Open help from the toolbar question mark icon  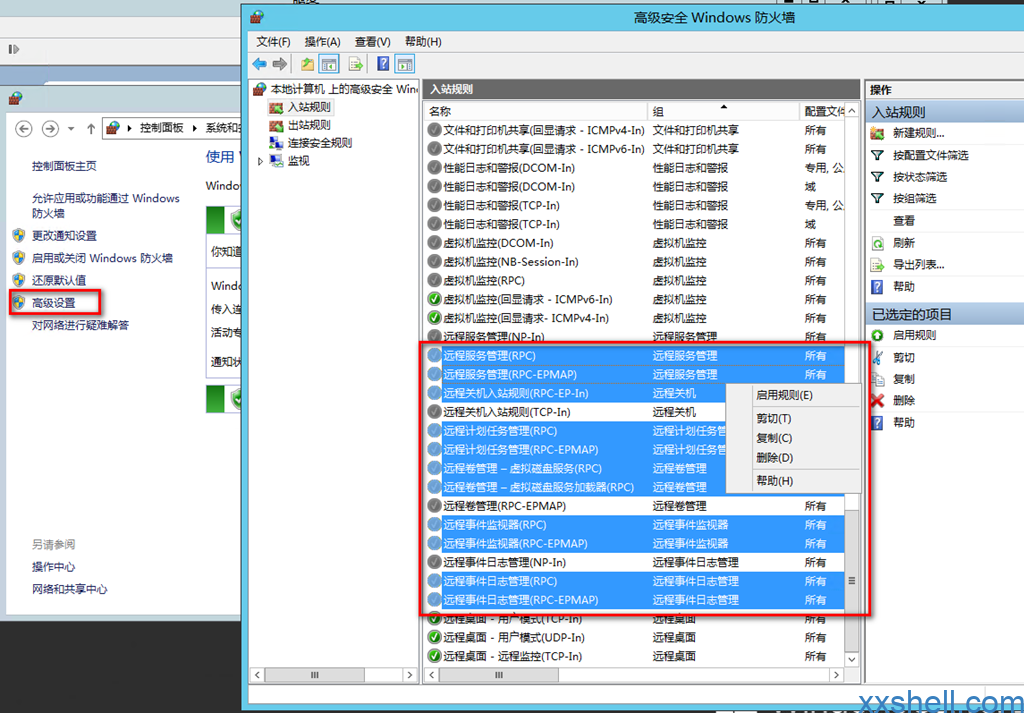coord(383,64)
